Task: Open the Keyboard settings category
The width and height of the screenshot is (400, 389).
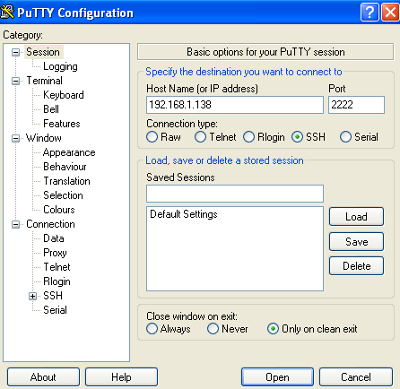Action: [x=63, y=95]
